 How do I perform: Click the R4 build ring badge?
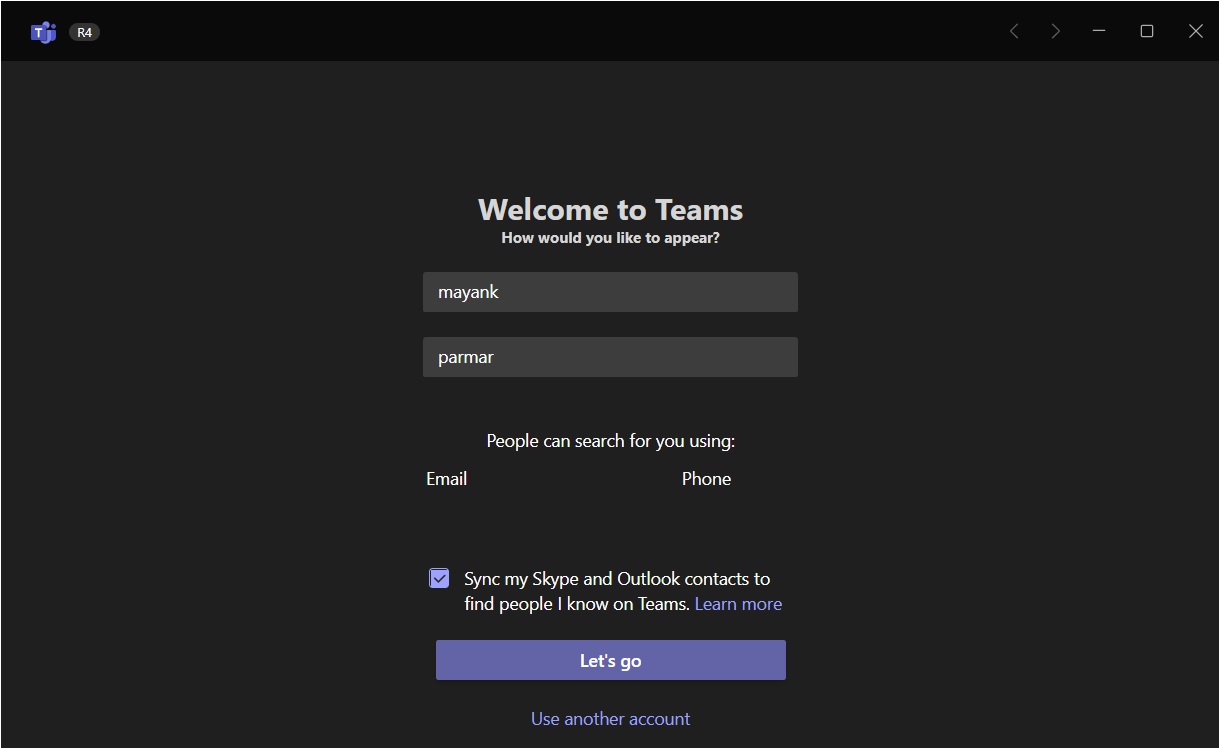(x=84, y=31)
